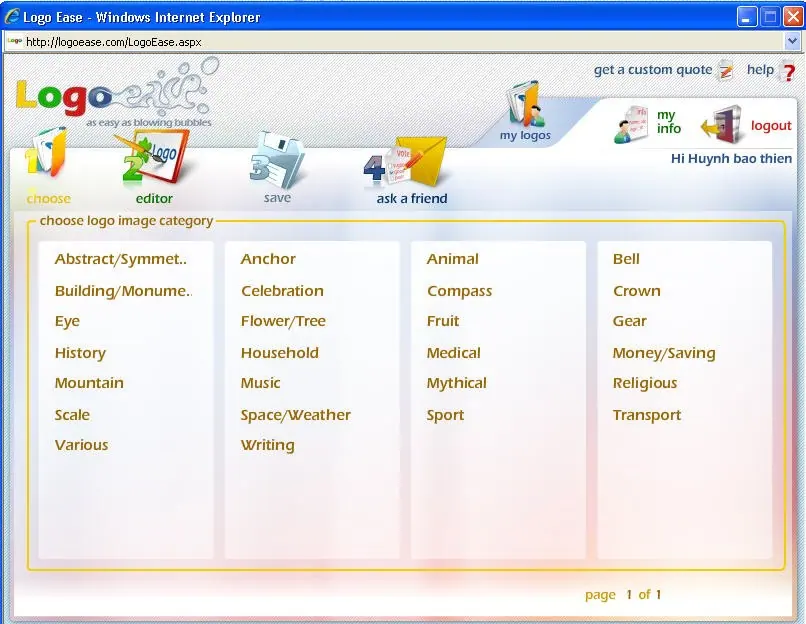Click the Internet Explorer title bar icon

(12, 16)
